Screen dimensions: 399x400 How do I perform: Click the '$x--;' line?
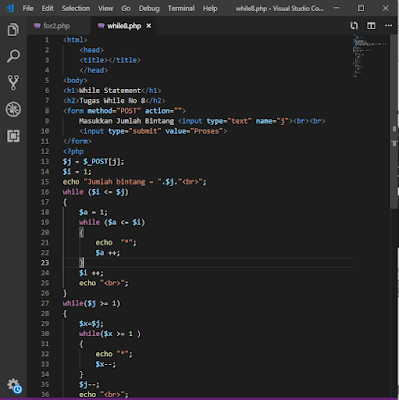click(x=106, y=364)
